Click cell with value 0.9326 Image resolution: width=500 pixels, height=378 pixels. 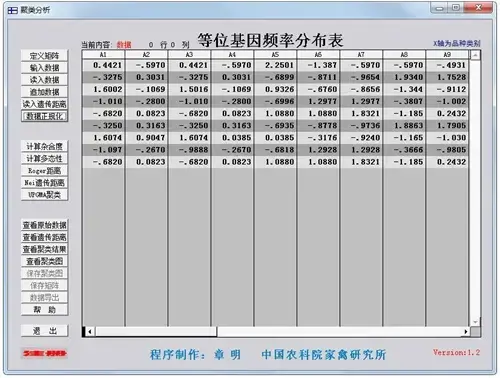pyautogui.click(x=275, y=89)
